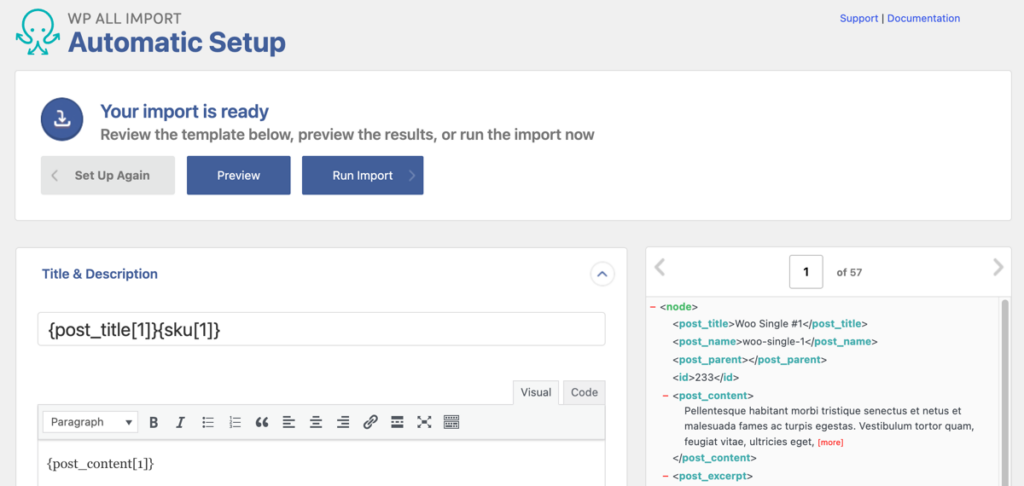Click the 'Title & Description' section heading
The width and height of the screenshot is (1024, 486).
[100, 274]
